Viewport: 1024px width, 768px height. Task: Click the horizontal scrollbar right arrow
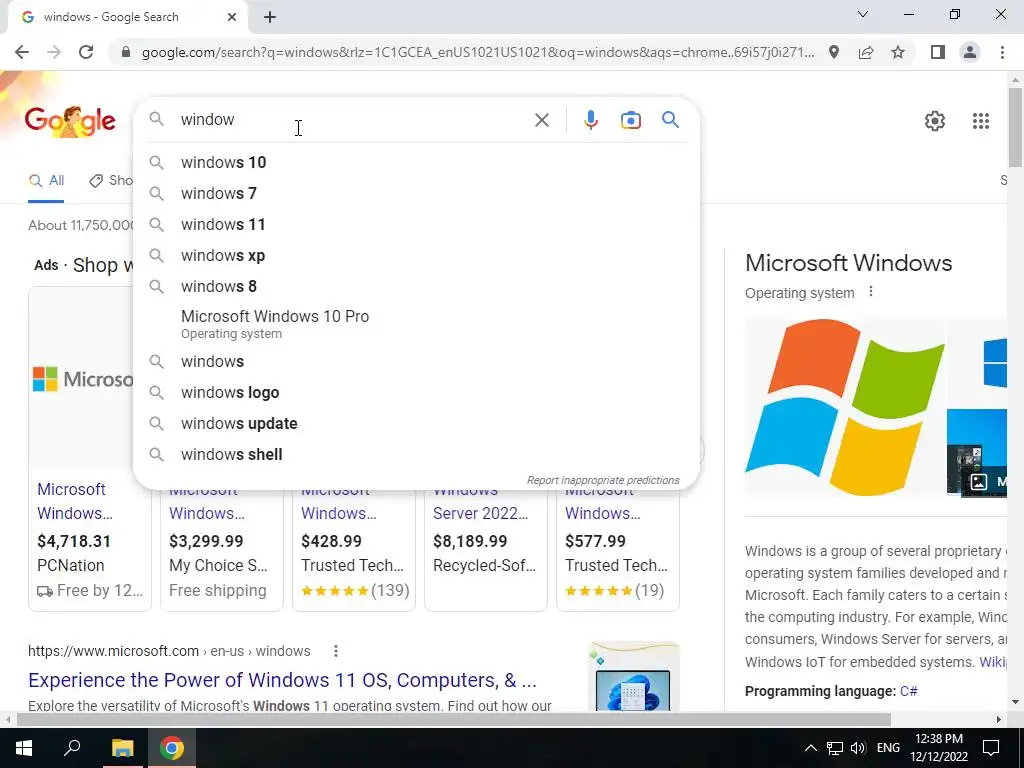tap(999, 719)
